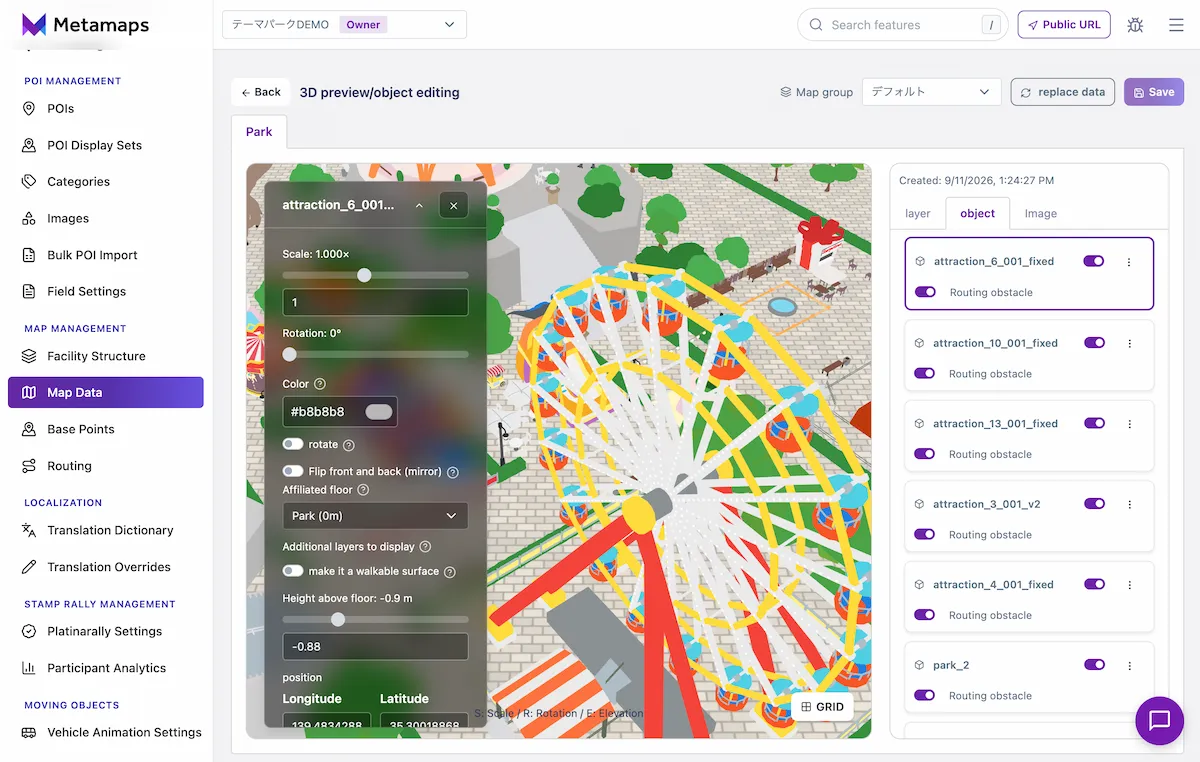Image resolution: width=1200 pixels, height=762 pixels.
Task: Click the Save button
Action: pyautogui.click(x=1154, y=92)
